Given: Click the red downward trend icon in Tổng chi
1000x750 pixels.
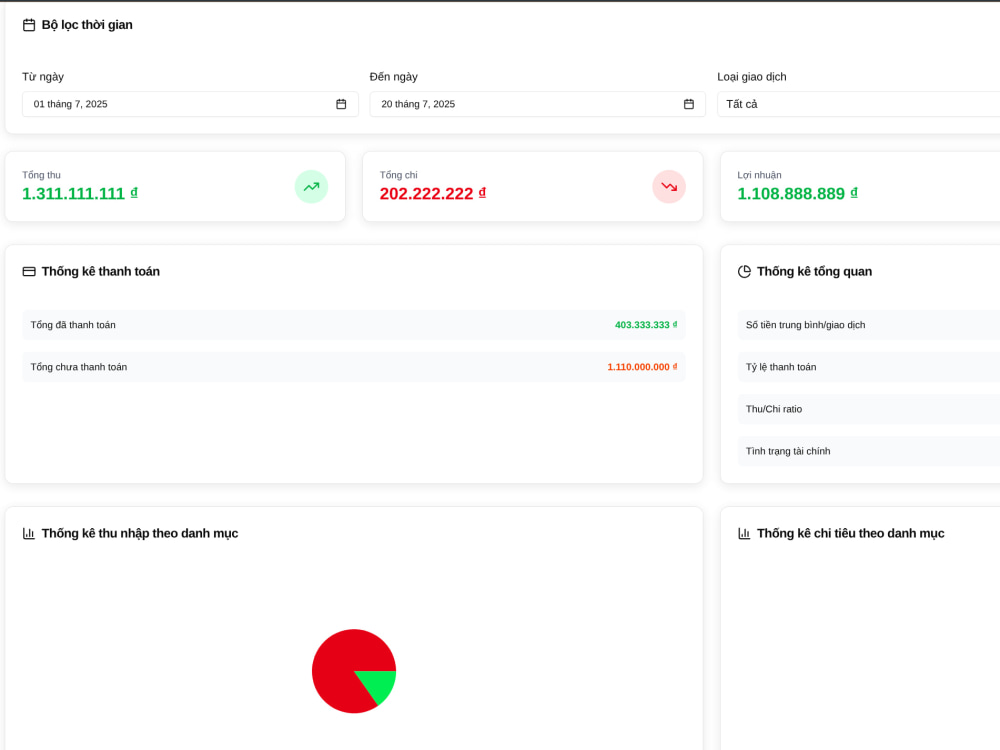Looking at the screenshot, I should pos(669,187).
